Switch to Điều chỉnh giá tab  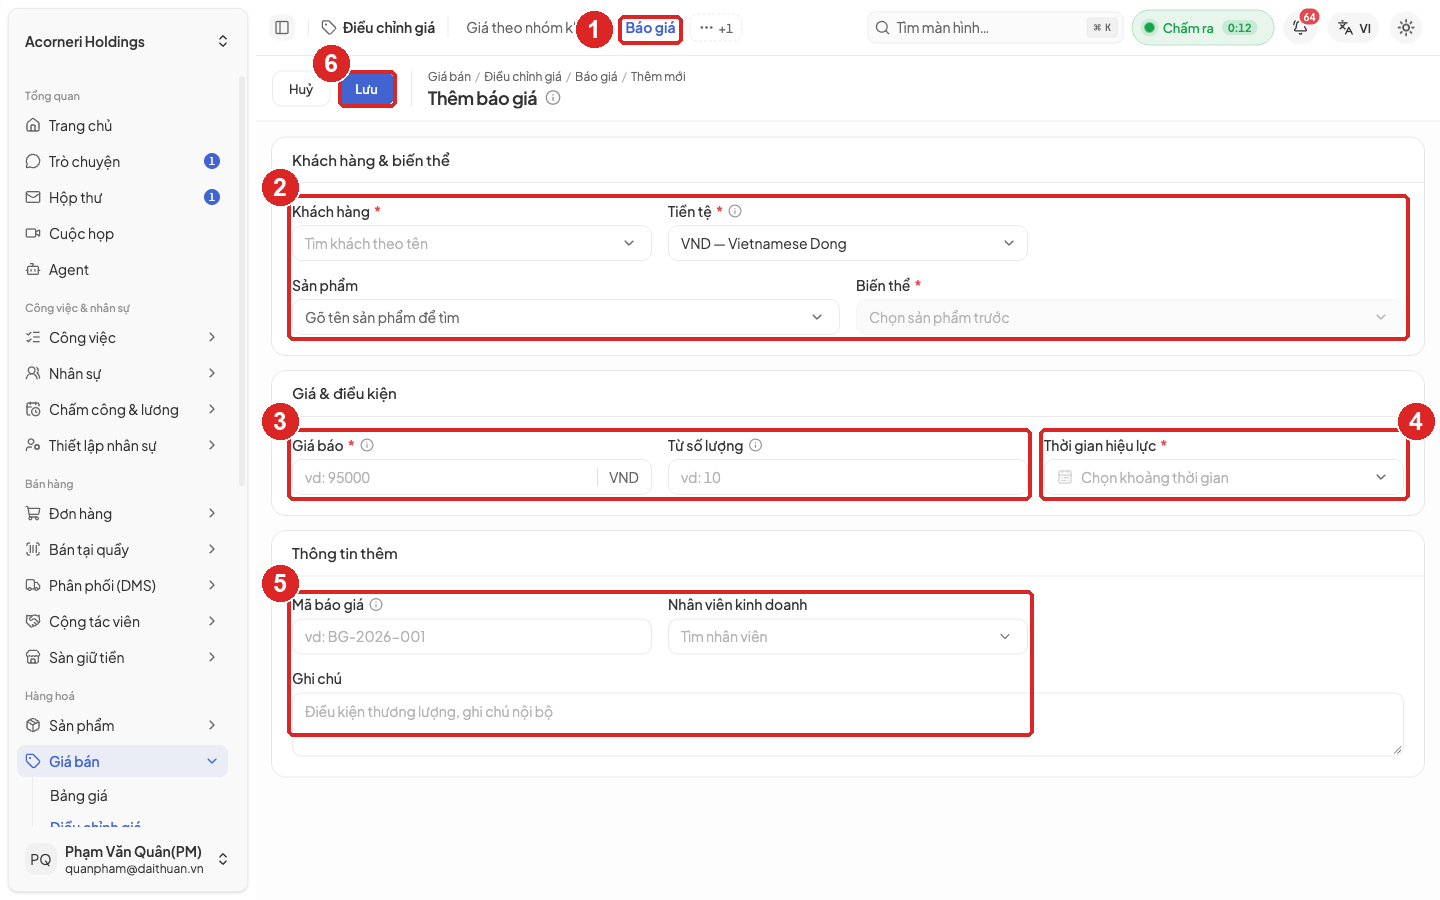click(379, 28)
